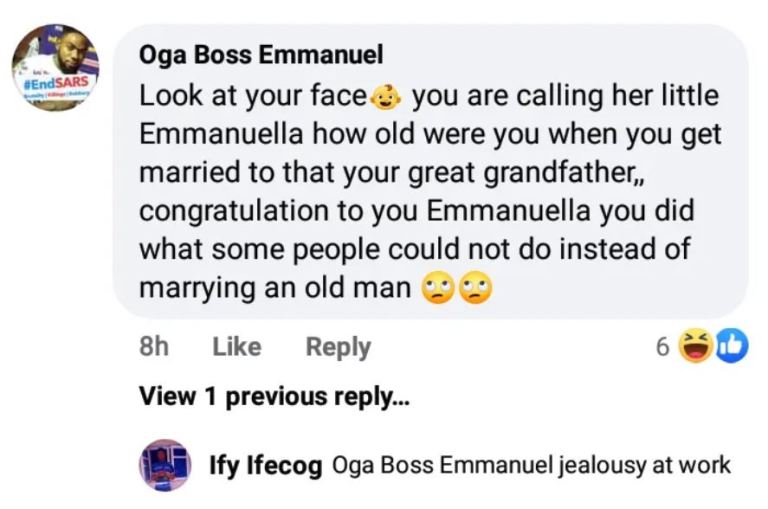View who reacted via the 6 count
Viewport: 768px width, 509px height.
(662, 347)
